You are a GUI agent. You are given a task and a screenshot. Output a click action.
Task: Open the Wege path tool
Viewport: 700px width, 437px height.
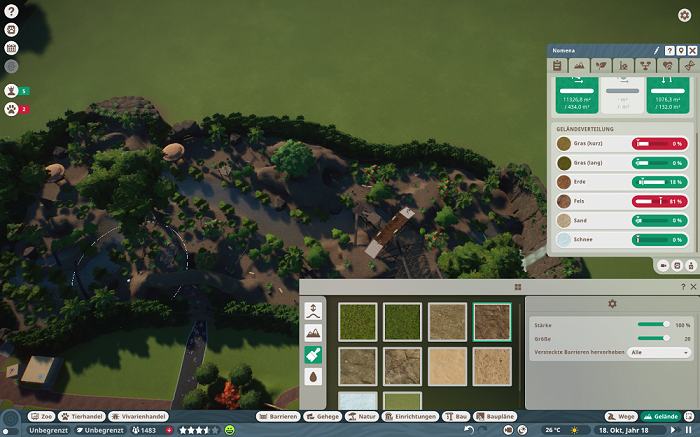(621, 416)
